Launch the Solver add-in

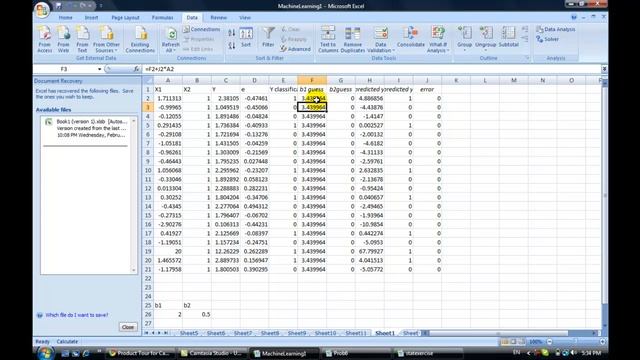[548, 39]
